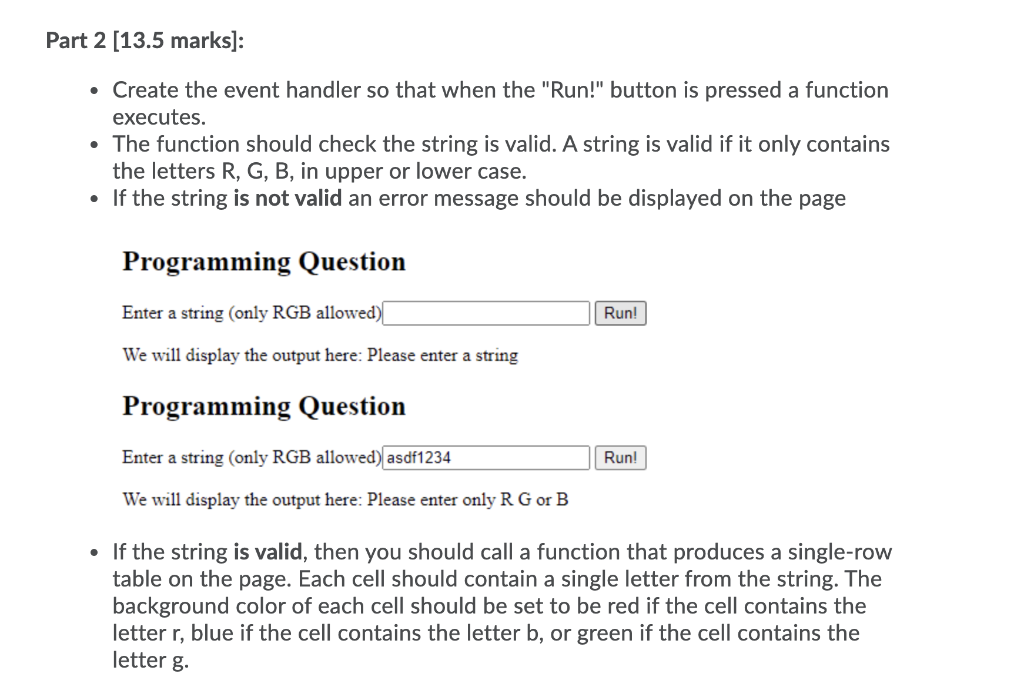Click the second Programming Question heading
Viewport: 1024px width, 677px height.
263,406
